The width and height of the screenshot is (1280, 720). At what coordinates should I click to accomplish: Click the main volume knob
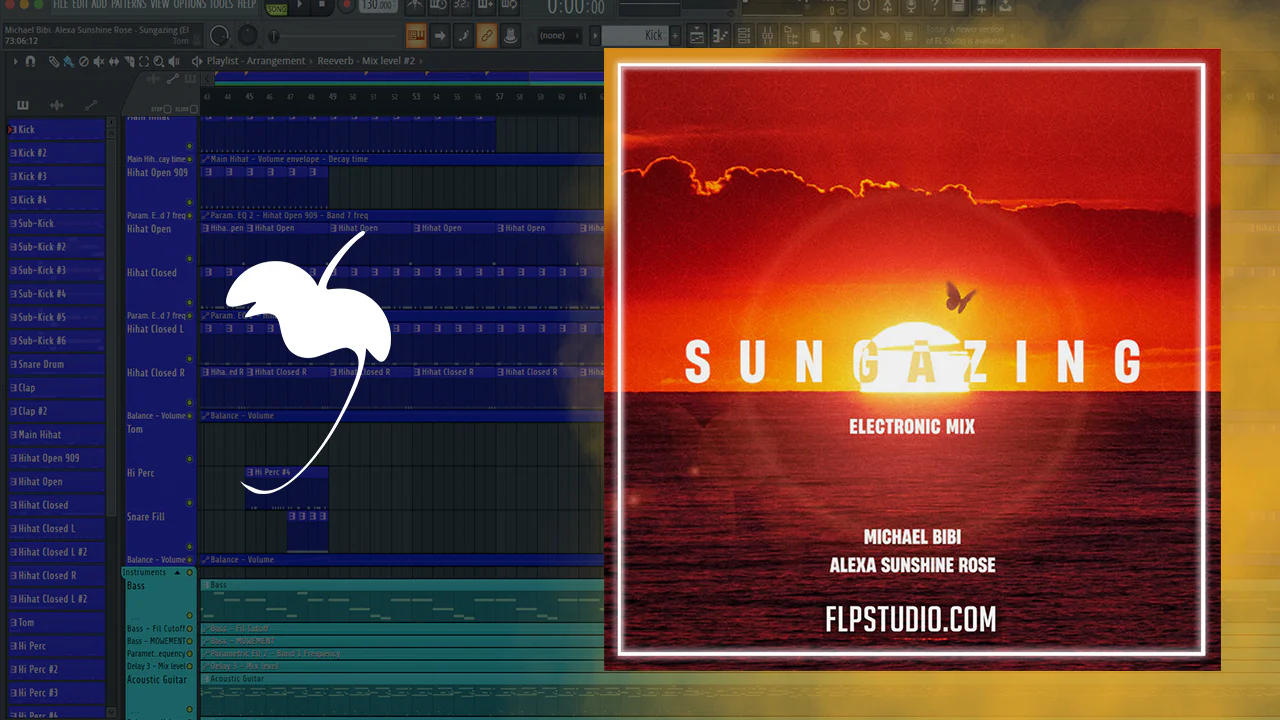click(x=218, y=36)
